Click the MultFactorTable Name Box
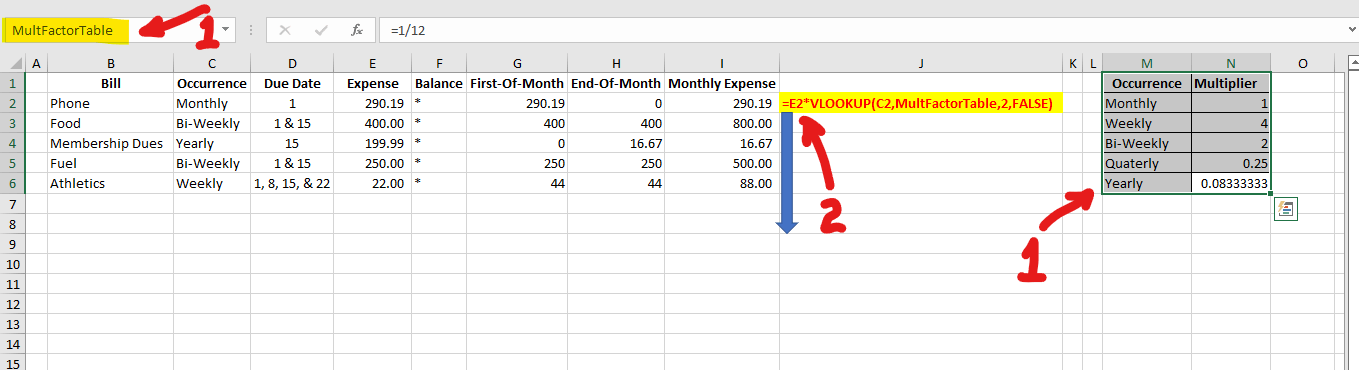Viewport: 1359px width, 370px height. coord(110,30)
